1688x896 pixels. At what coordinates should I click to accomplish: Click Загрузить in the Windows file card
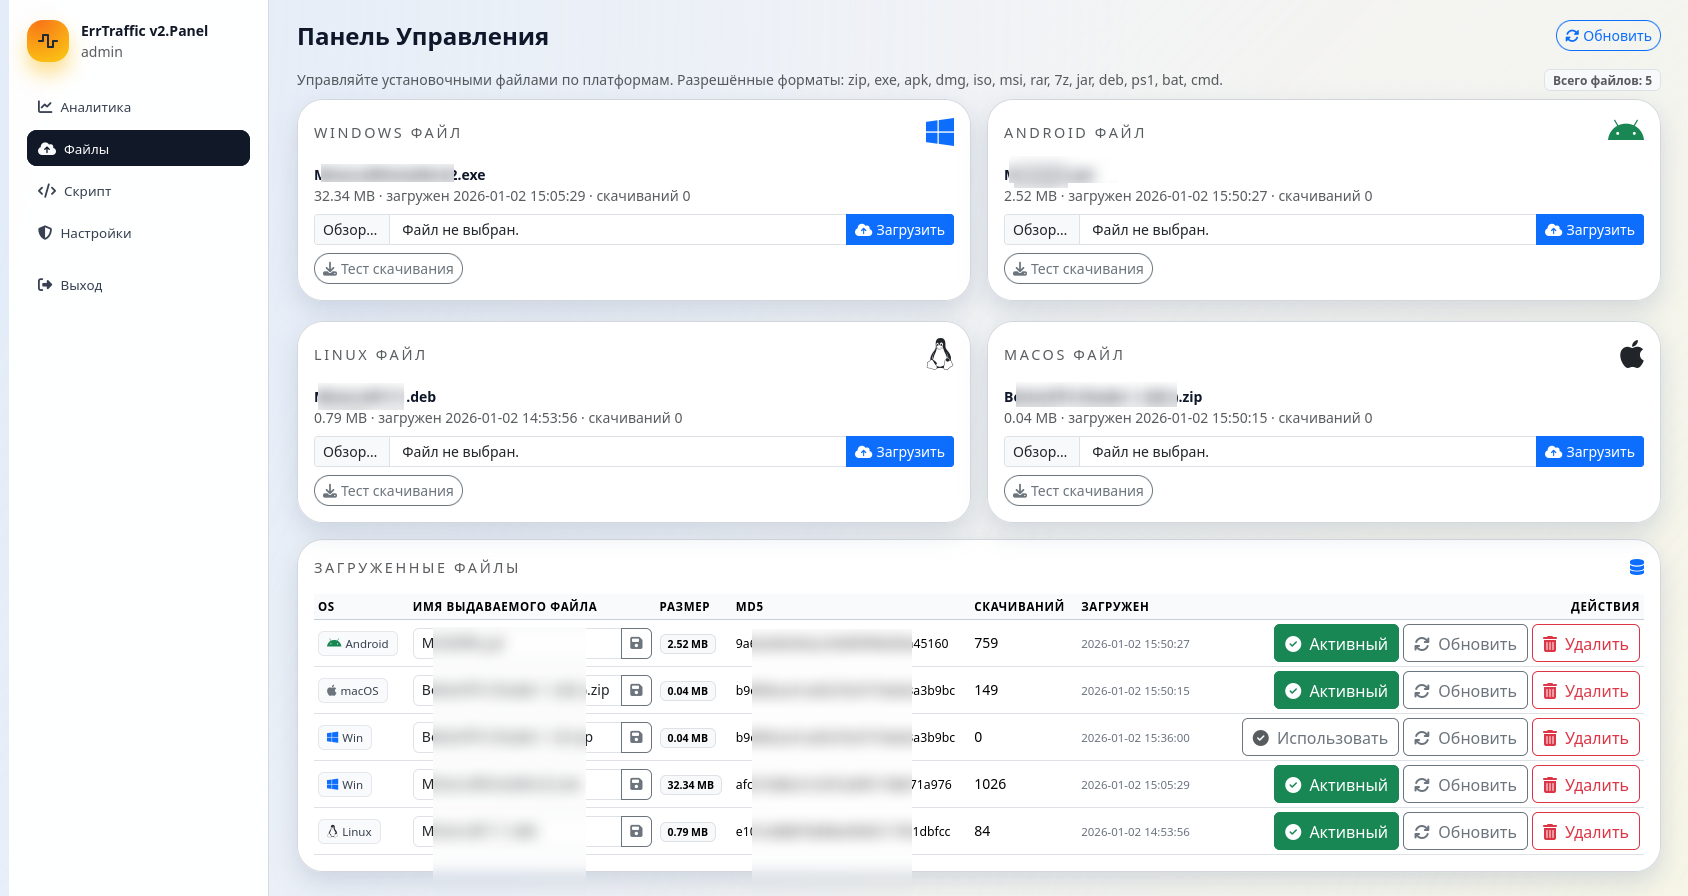point(900,230)
